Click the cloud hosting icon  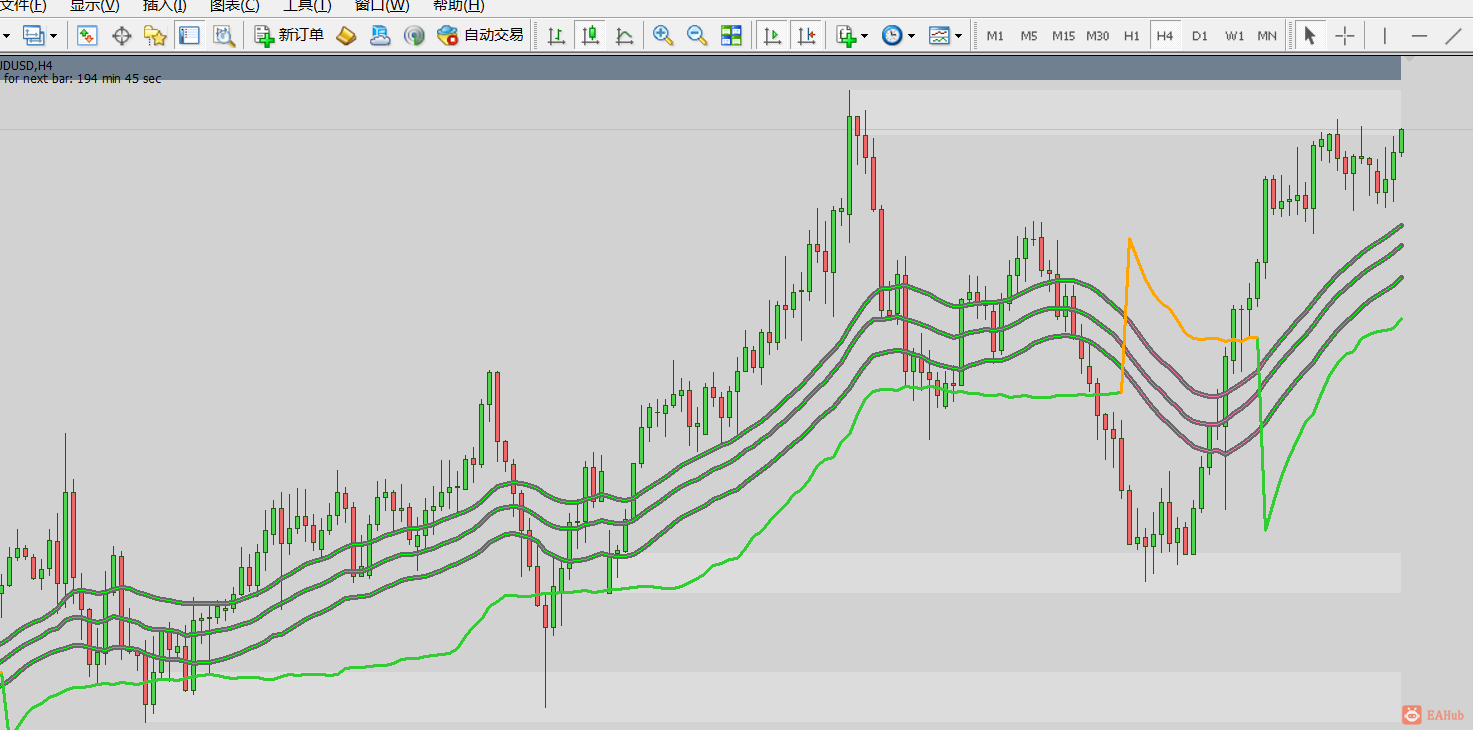coord(380,36)
